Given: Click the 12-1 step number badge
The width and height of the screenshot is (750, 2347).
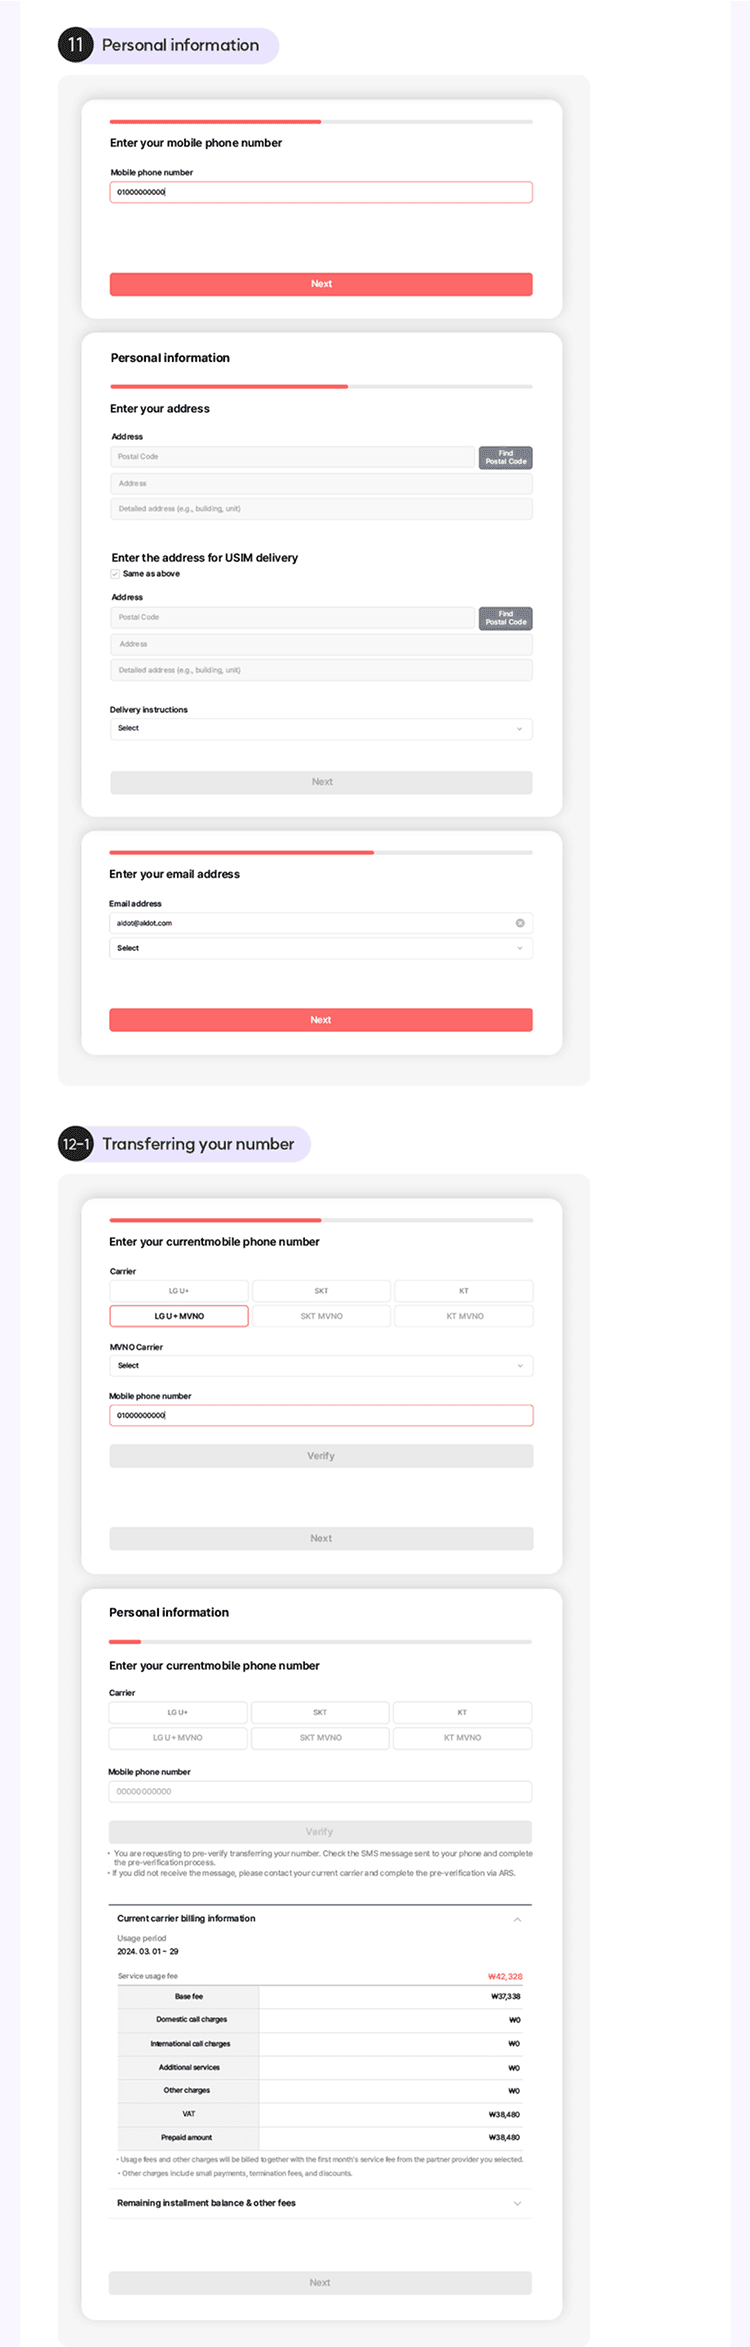Looking at the screenshot, I should (x=76, y=1144).
